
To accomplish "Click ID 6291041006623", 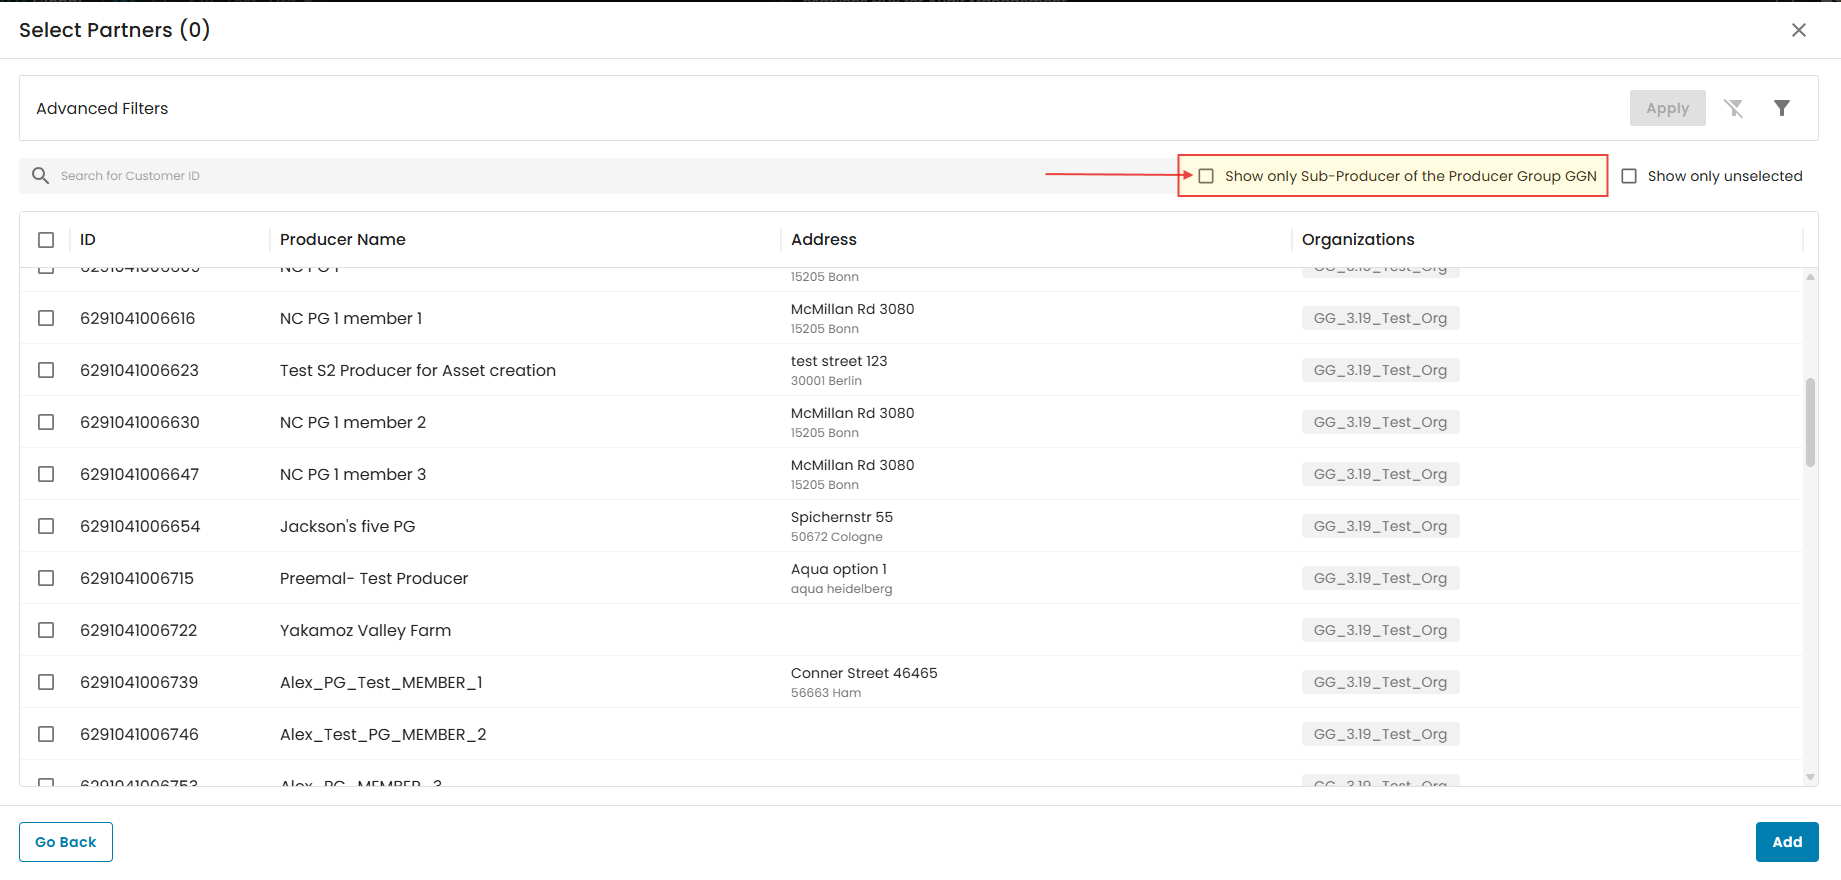I will 140,370.
